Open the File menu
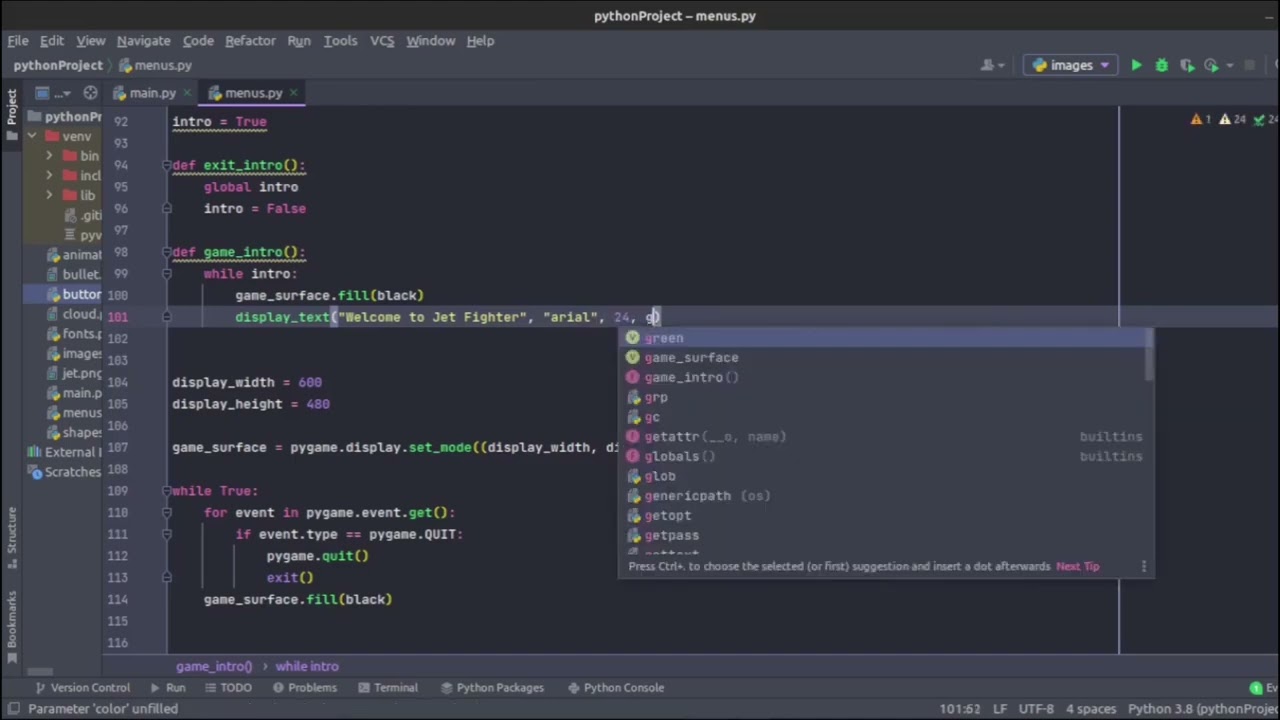Screen dimensions: 1280x720 point(18,41)
